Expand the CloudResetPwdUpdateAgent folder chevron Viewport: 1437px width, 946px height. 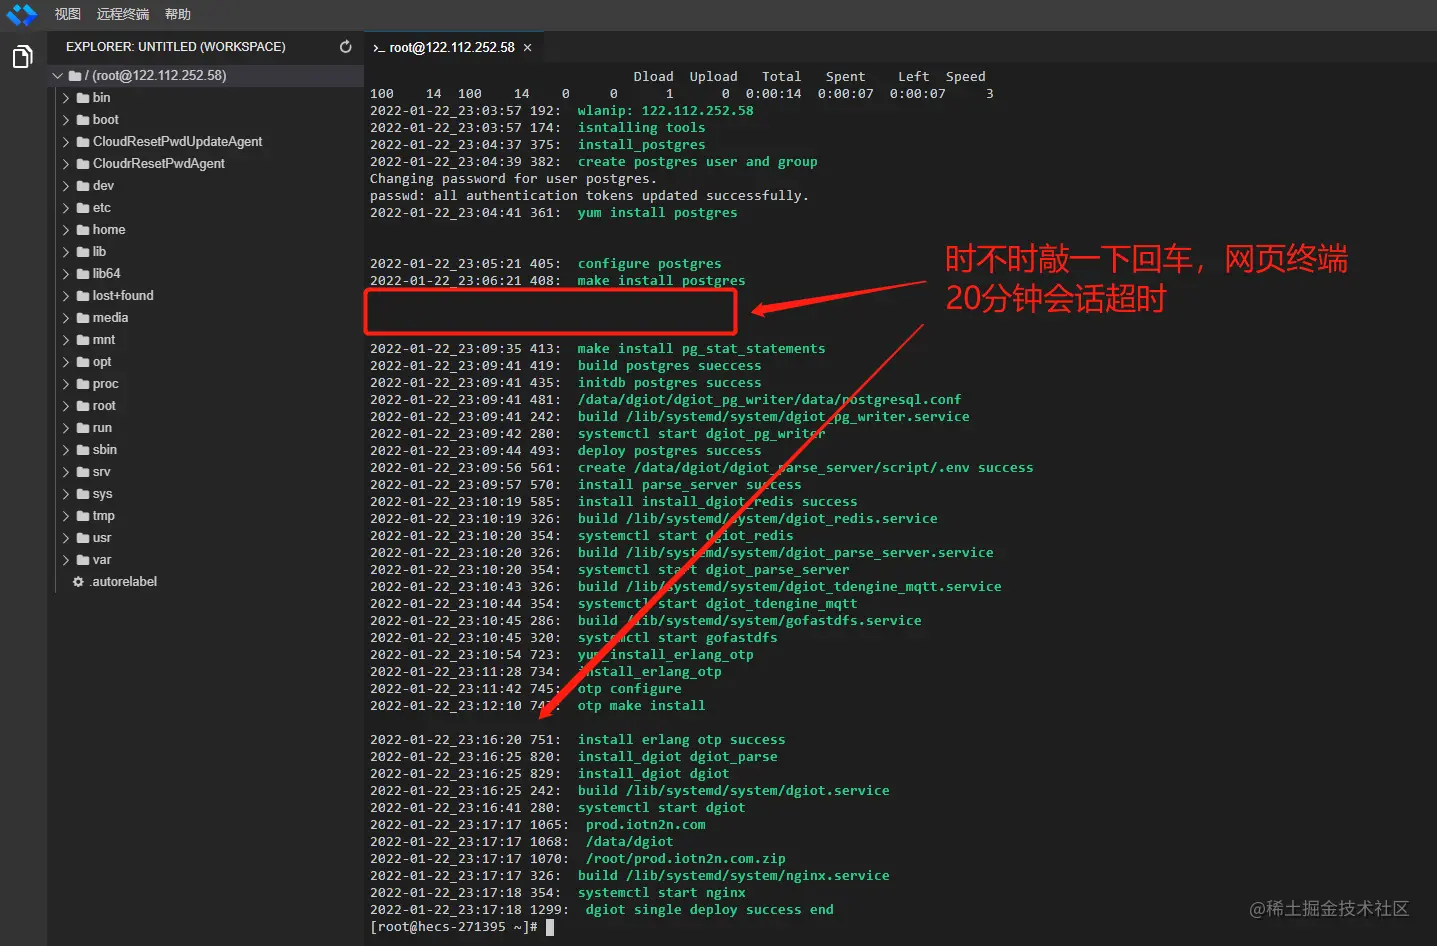[66, 142]
